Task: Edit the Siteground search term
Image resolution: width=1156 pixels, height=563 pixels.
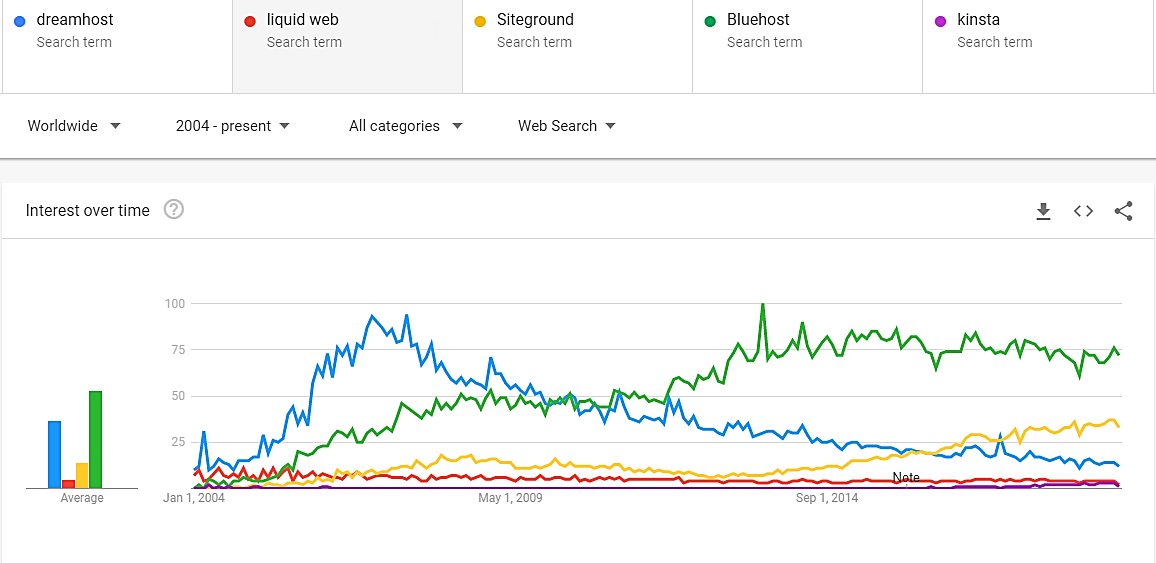Action: click(577, 45)
